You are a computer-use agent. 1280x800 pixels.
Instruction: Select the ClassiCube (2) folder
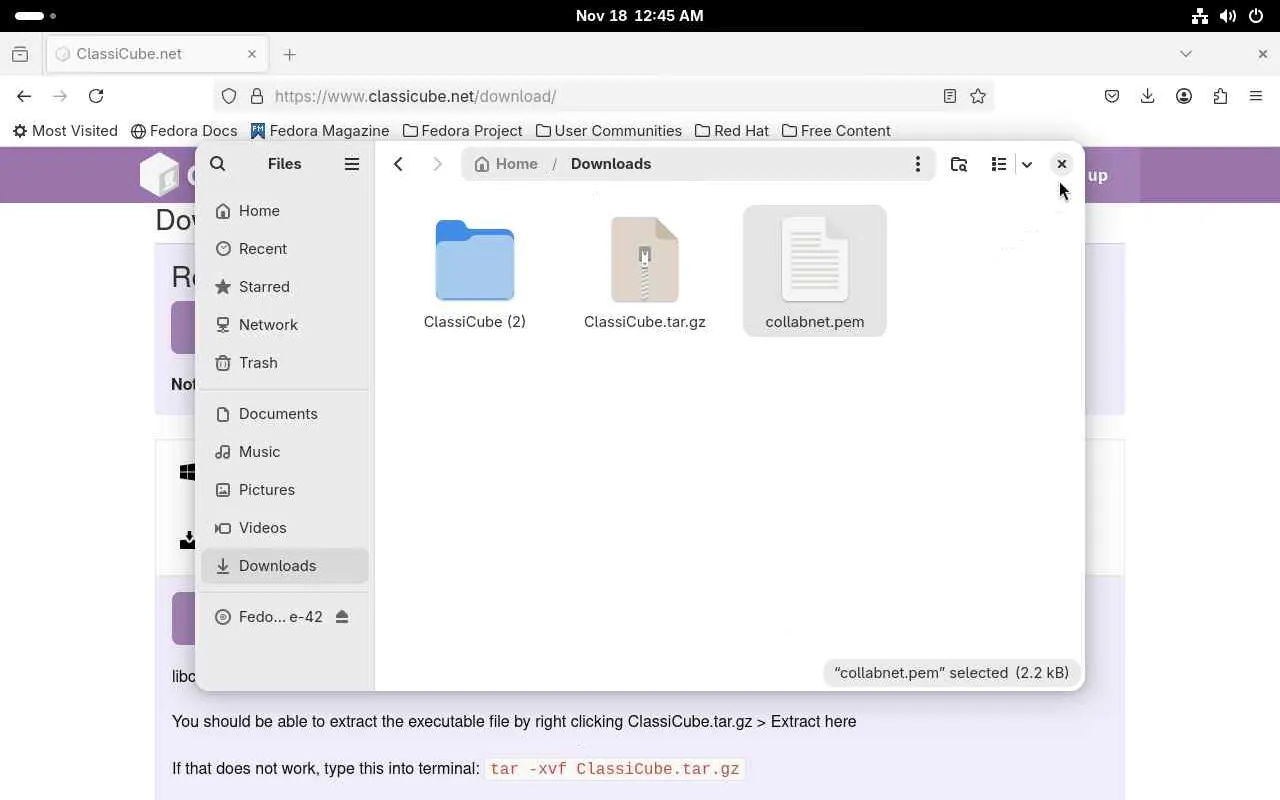475,271
